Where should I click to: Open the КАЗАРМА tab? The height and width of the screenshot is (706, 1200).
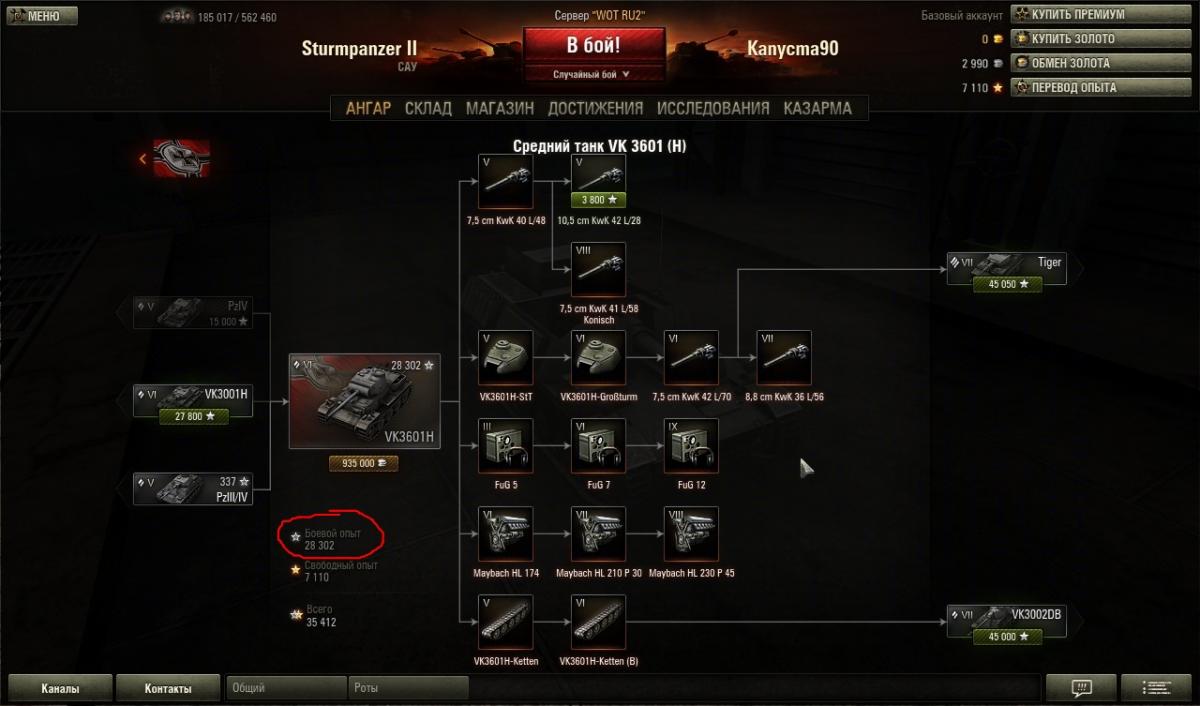[818, 108]
